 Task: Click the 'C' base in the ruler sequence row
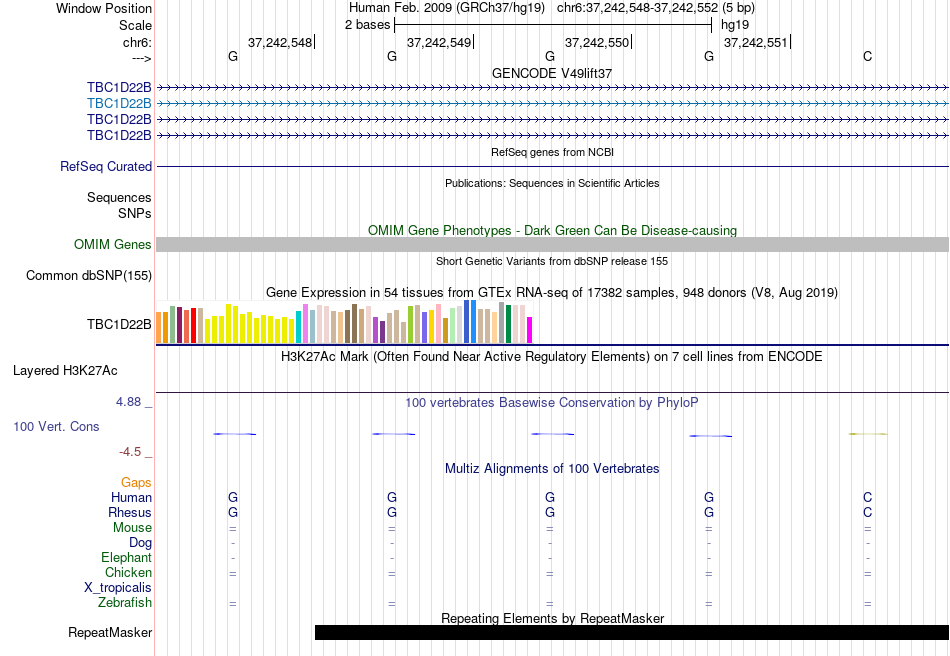point(868,57)
